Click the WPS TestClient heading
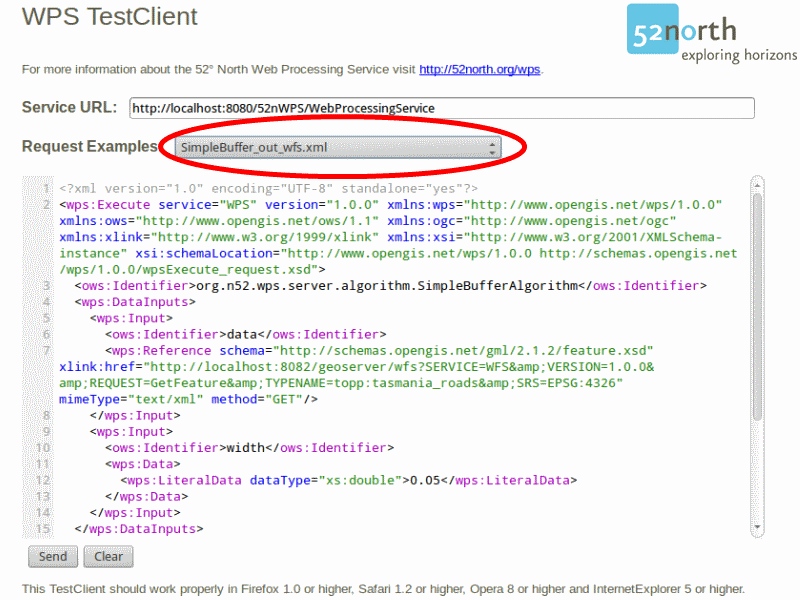Viewport: 800px width, 600px height. (x=110, y=16)
